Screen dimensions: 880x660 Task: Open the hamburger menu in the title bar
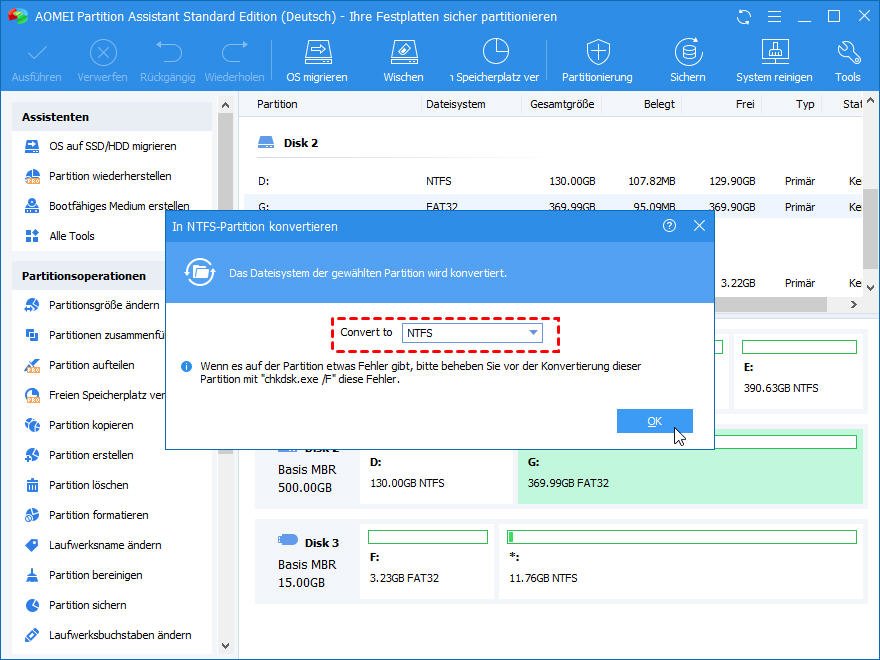(774, 17)
